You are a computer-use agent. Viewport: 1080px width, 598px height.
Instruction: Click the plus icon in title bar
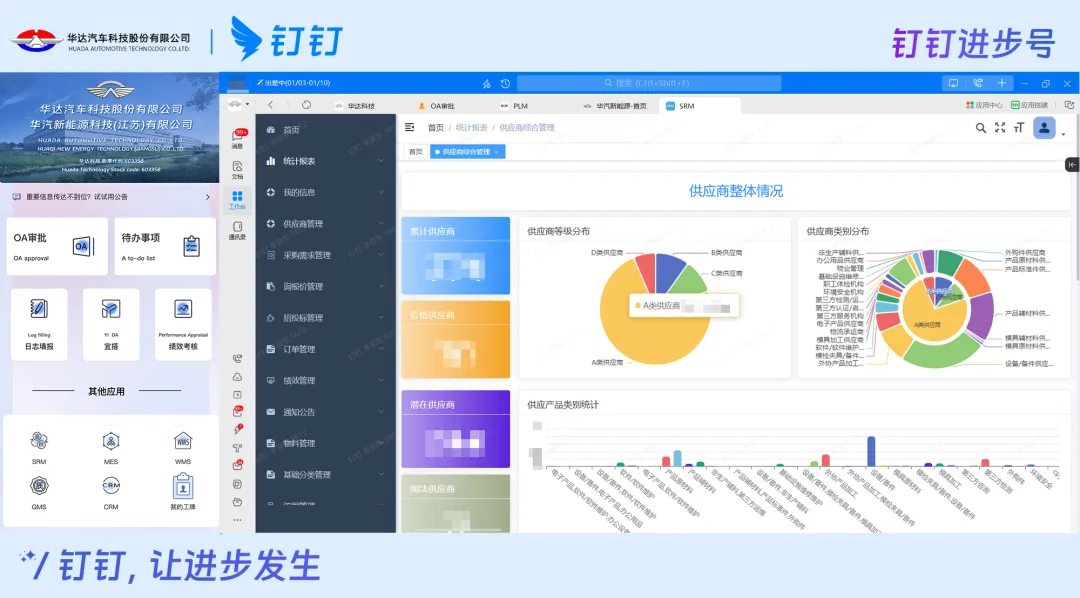click(x=1002, y=83)
